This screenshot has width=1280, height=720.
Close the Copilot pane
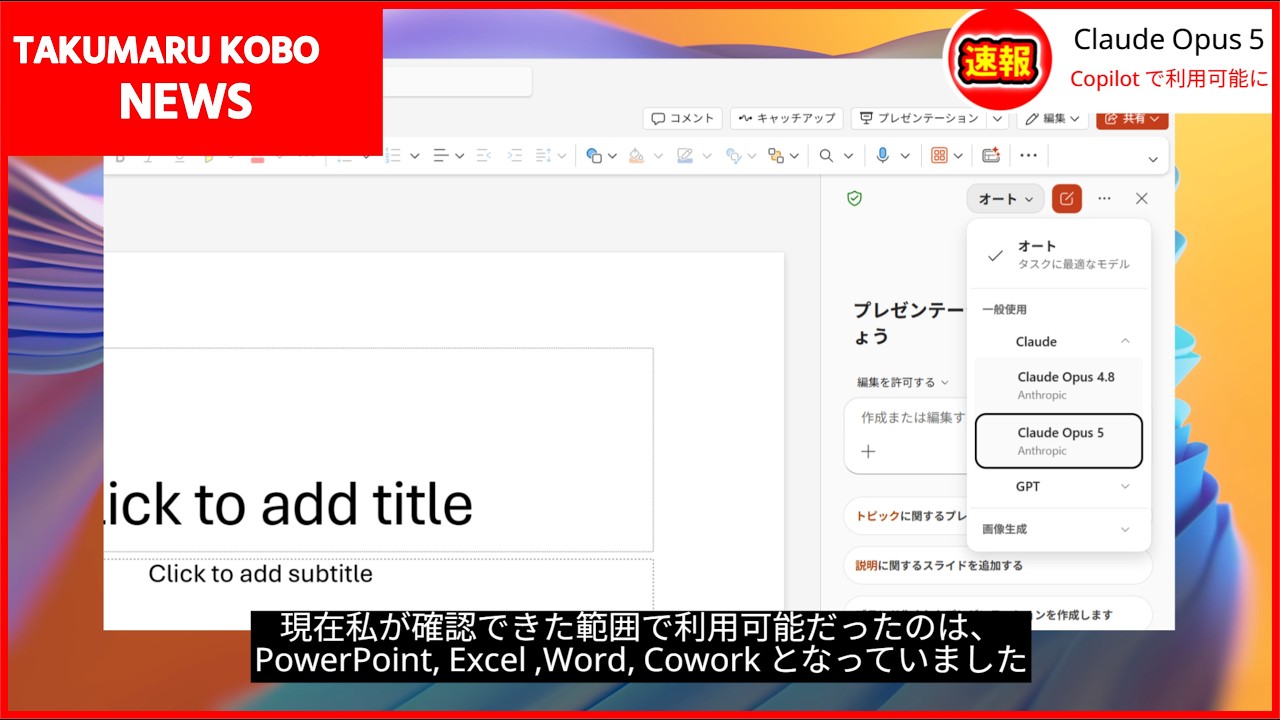tap(1142, 199)
